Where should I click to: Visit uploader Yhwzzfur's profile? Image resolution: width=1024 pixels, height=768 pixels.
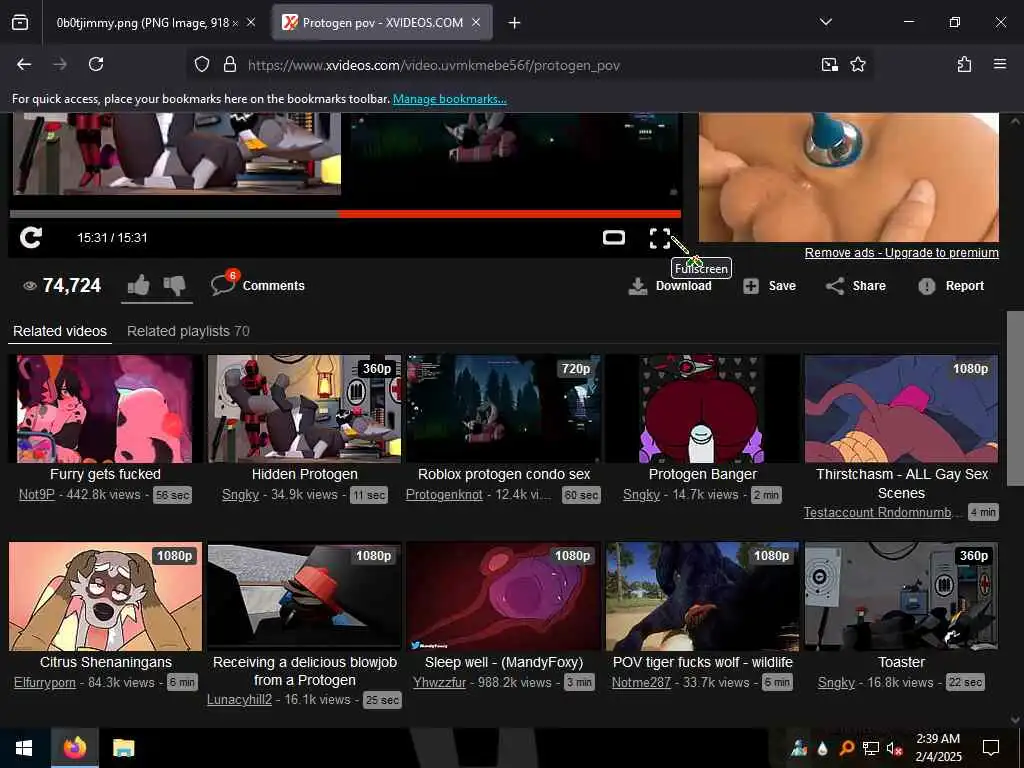coord(440,682)
